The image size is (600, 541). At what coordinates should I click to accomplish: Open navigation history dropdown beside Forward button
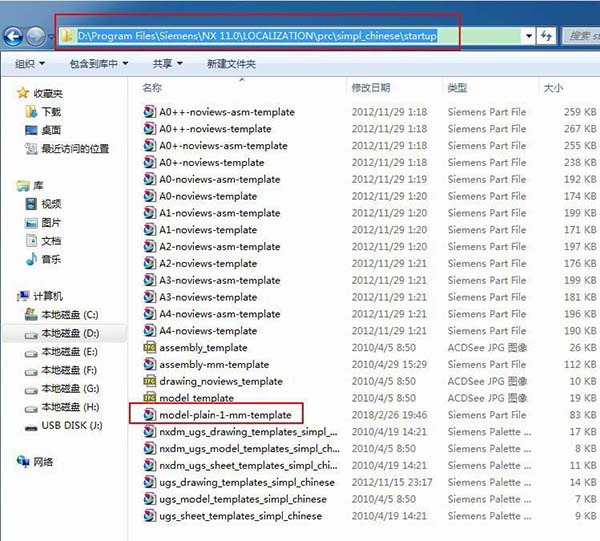(51, 37)
